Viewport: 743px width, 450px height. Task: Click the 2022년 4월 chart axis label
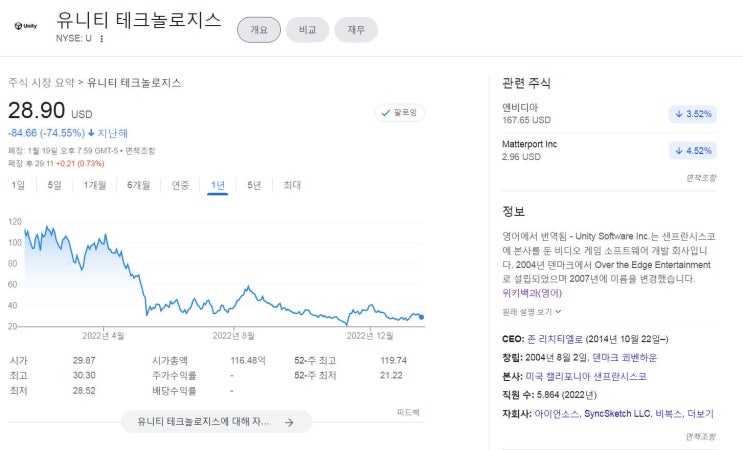click(x=103, y=336)
